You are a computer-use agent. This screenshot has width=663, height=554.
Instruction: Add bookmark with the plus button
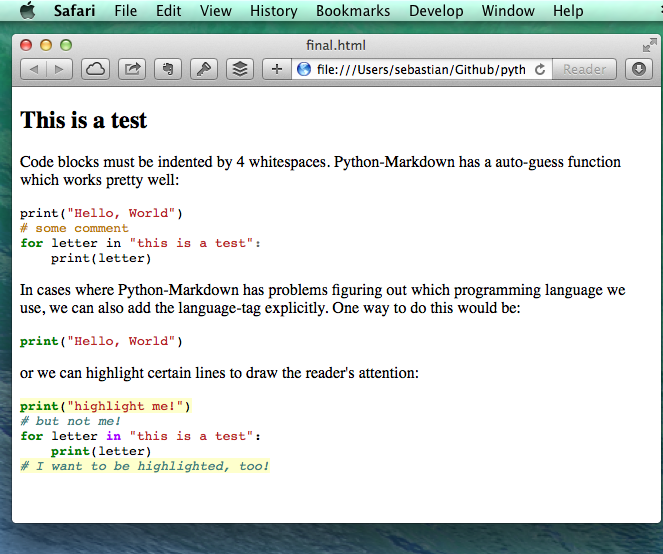pos(277,69)
